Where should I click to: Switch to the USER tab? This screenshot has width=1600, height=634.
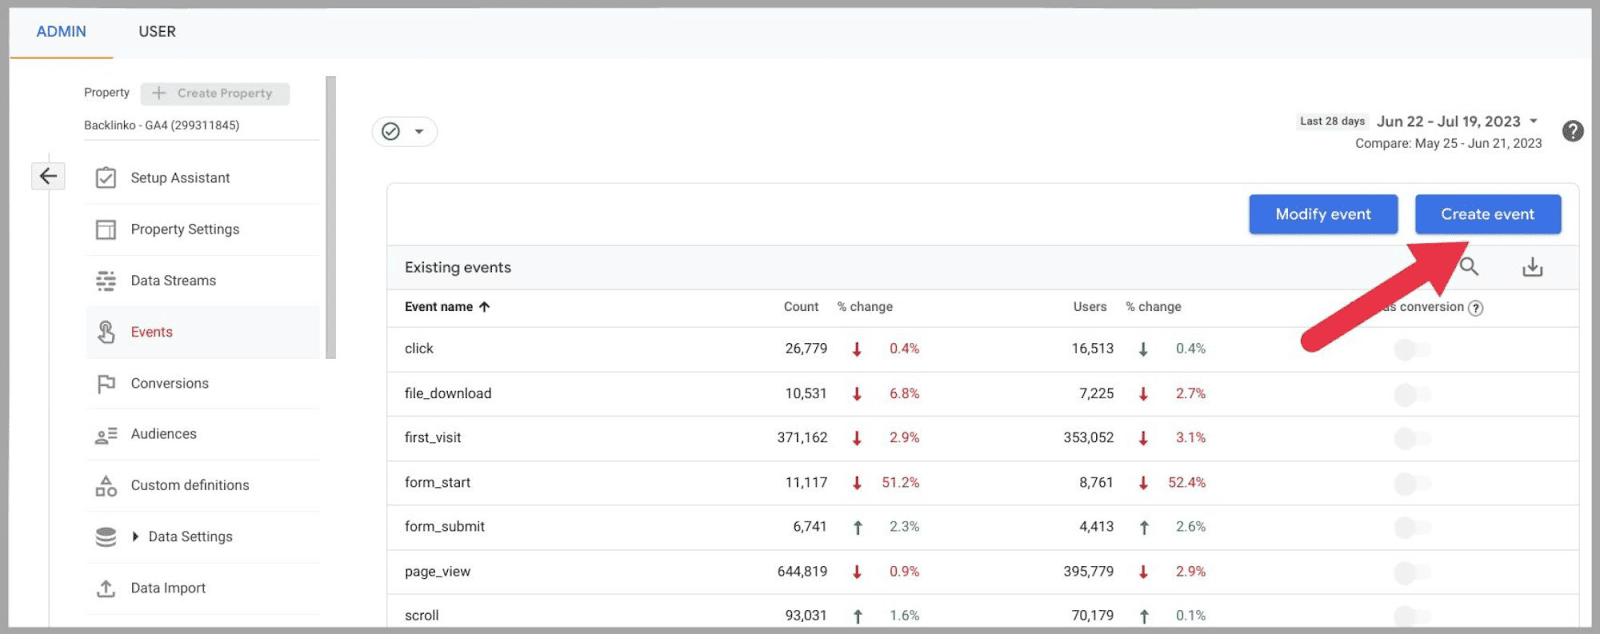[157, 32]
